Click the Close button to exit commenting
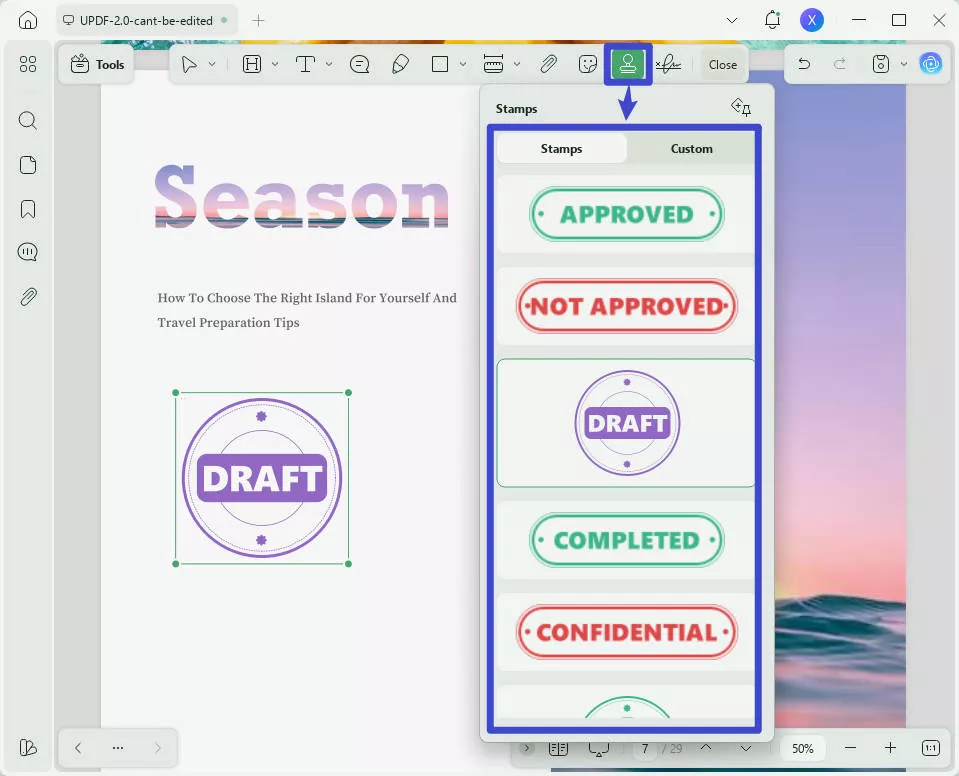Viewport: 959px width, 776px height. click(722, 63)
